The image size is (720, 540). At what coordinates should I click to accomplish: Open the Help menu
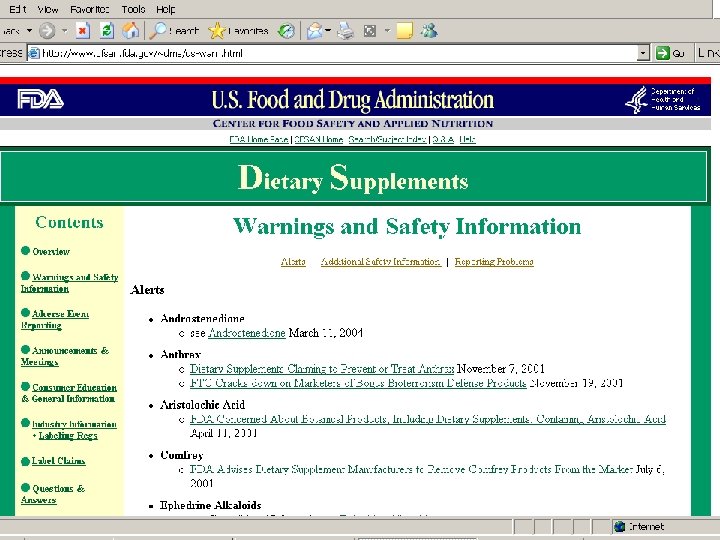click(165, 9)
